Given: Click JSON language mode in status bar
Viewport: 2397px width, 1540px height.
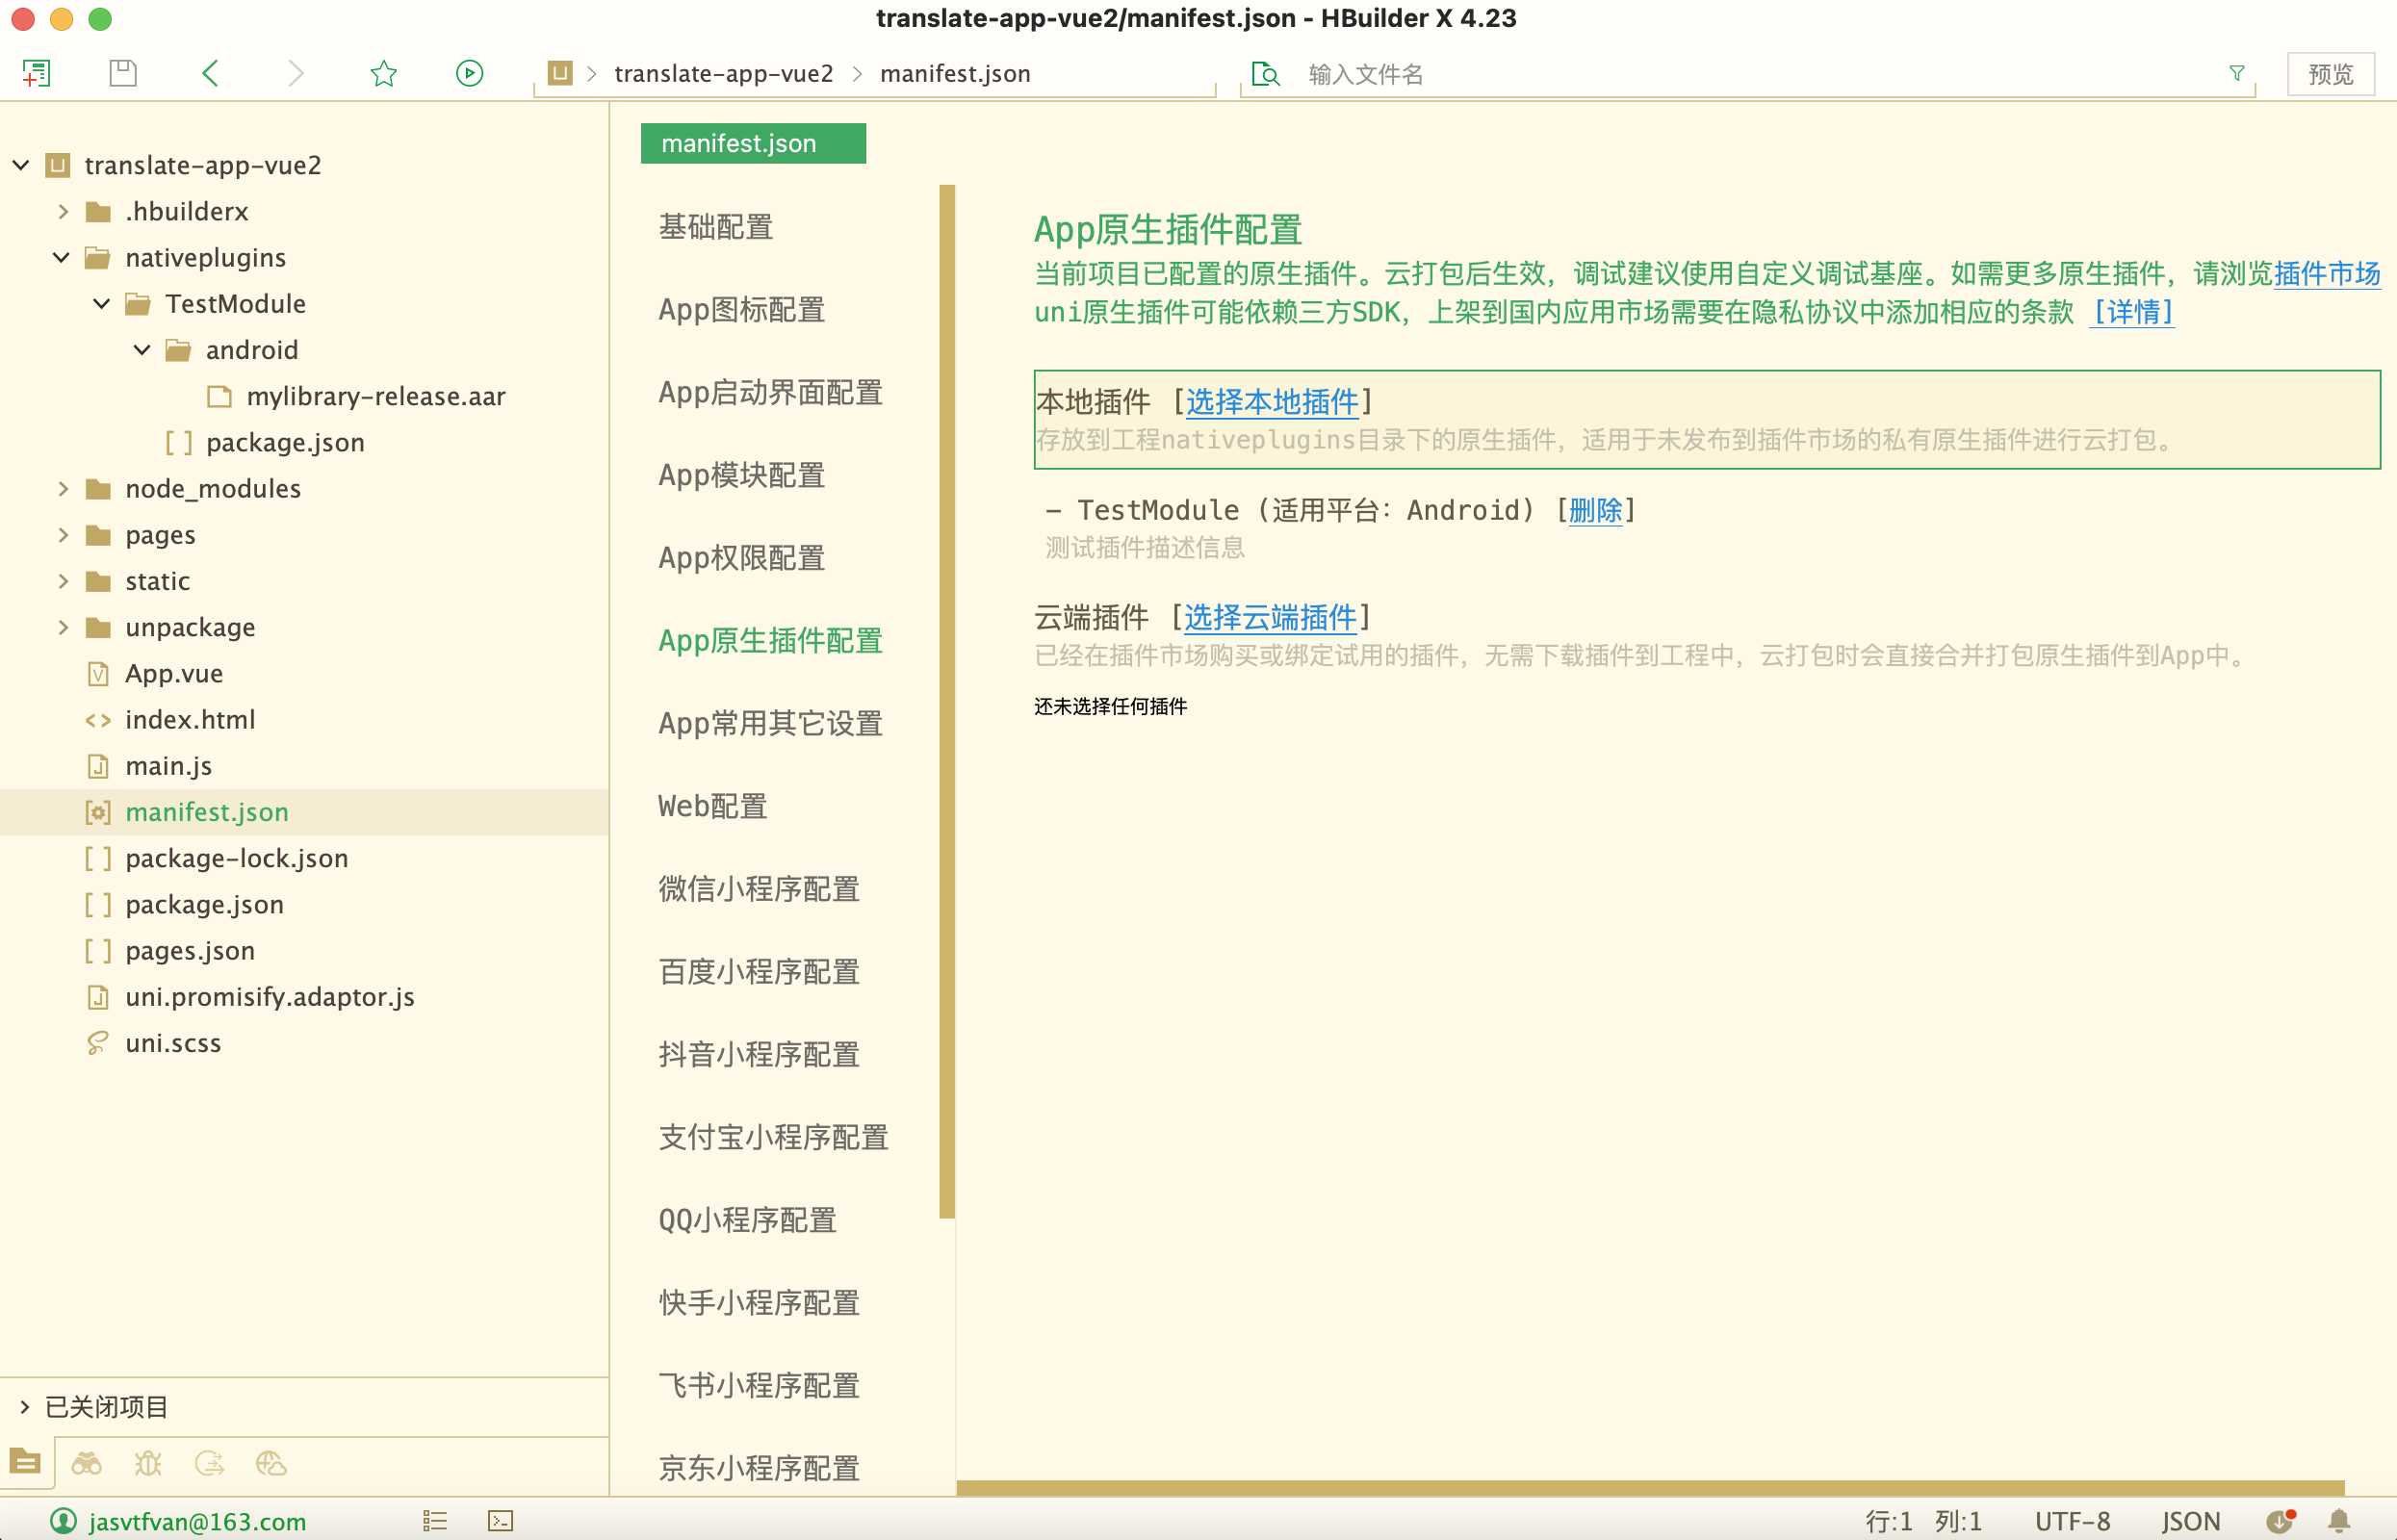Looking at the screenshot, I should [2190, 1521].
